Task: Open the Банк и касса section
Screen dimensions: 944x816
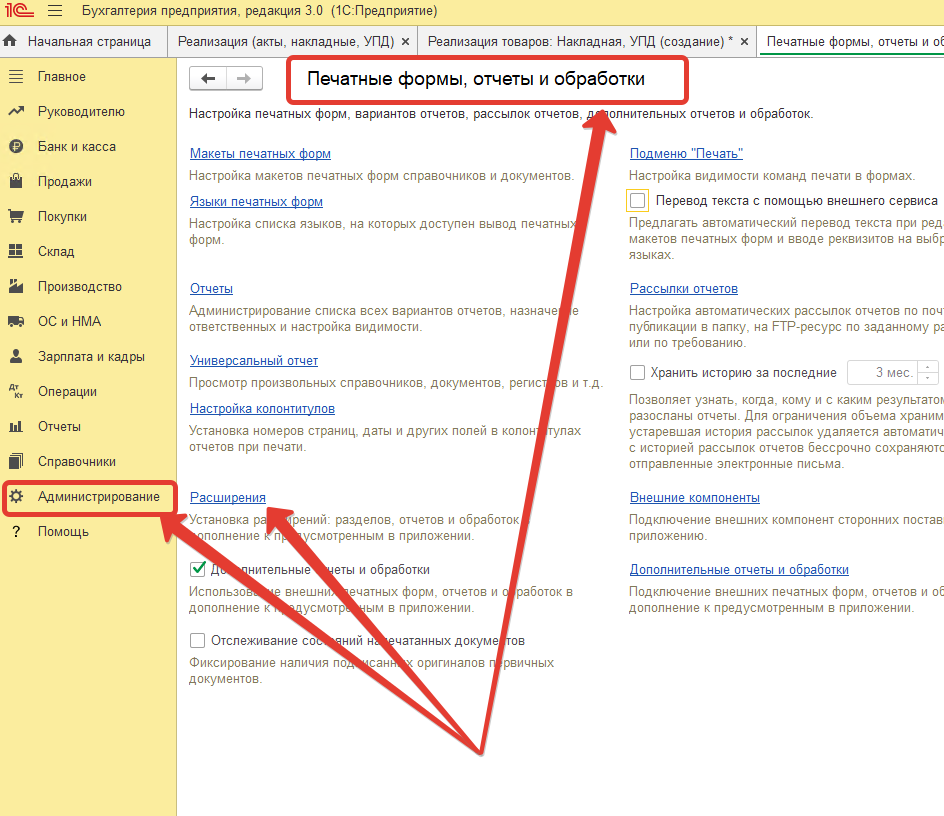Action: coord(77,146)
